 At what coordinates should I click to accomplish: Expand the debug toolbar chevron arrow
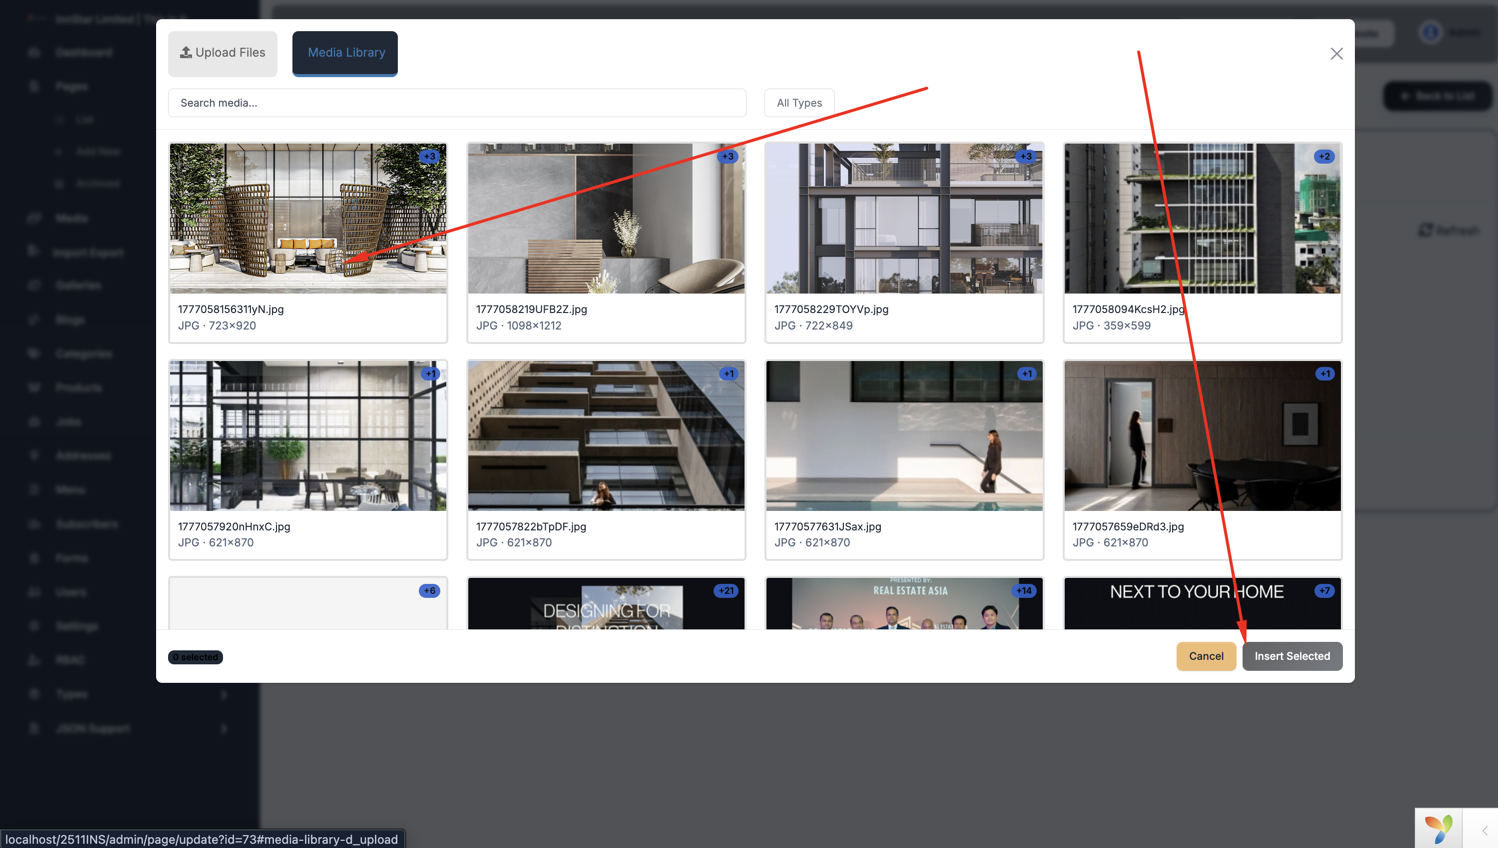coord(1485,830)
